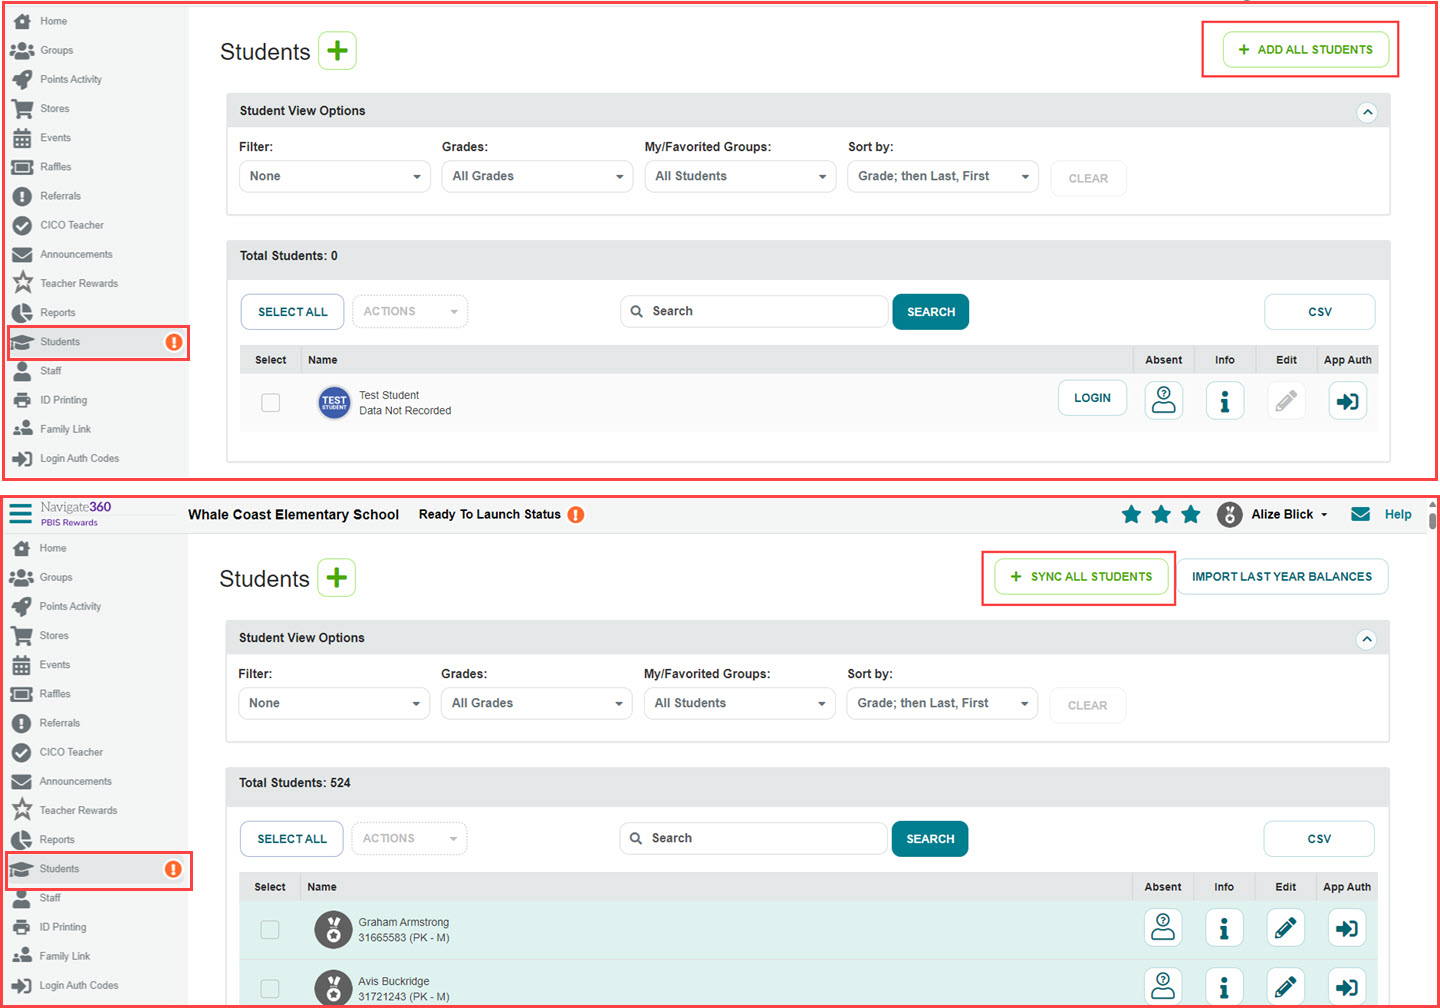
Task: Tick the checkbox for Avis Buckridge
Action: click(270, 988)
